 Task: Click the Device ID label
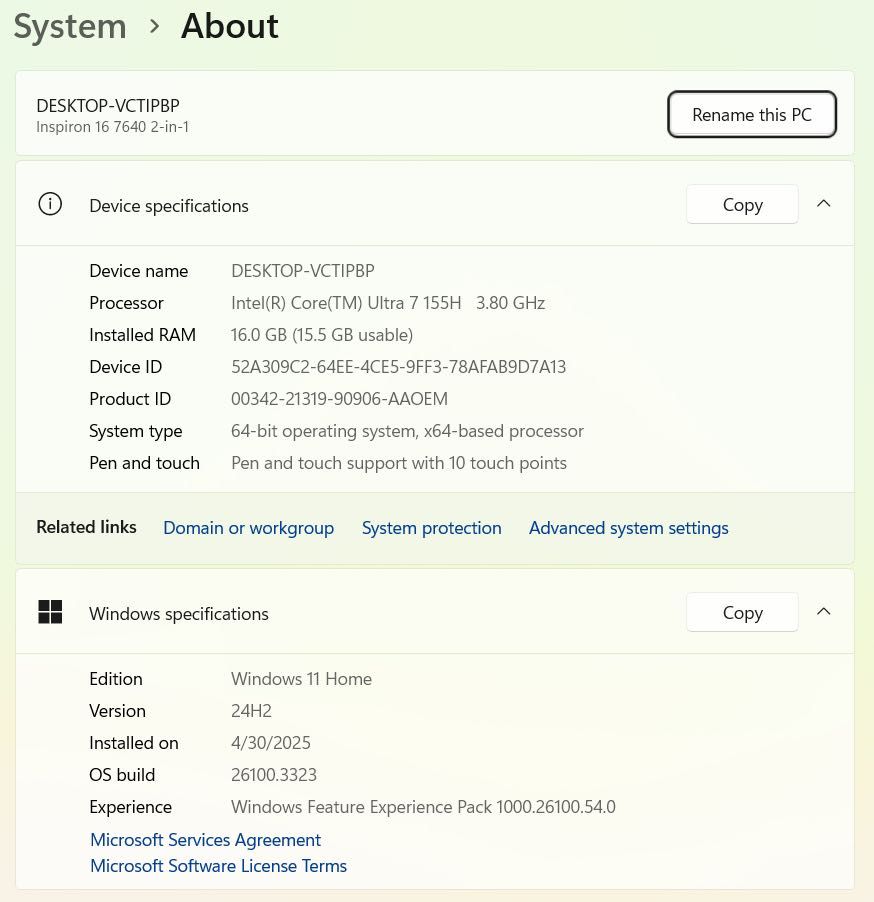125,366
